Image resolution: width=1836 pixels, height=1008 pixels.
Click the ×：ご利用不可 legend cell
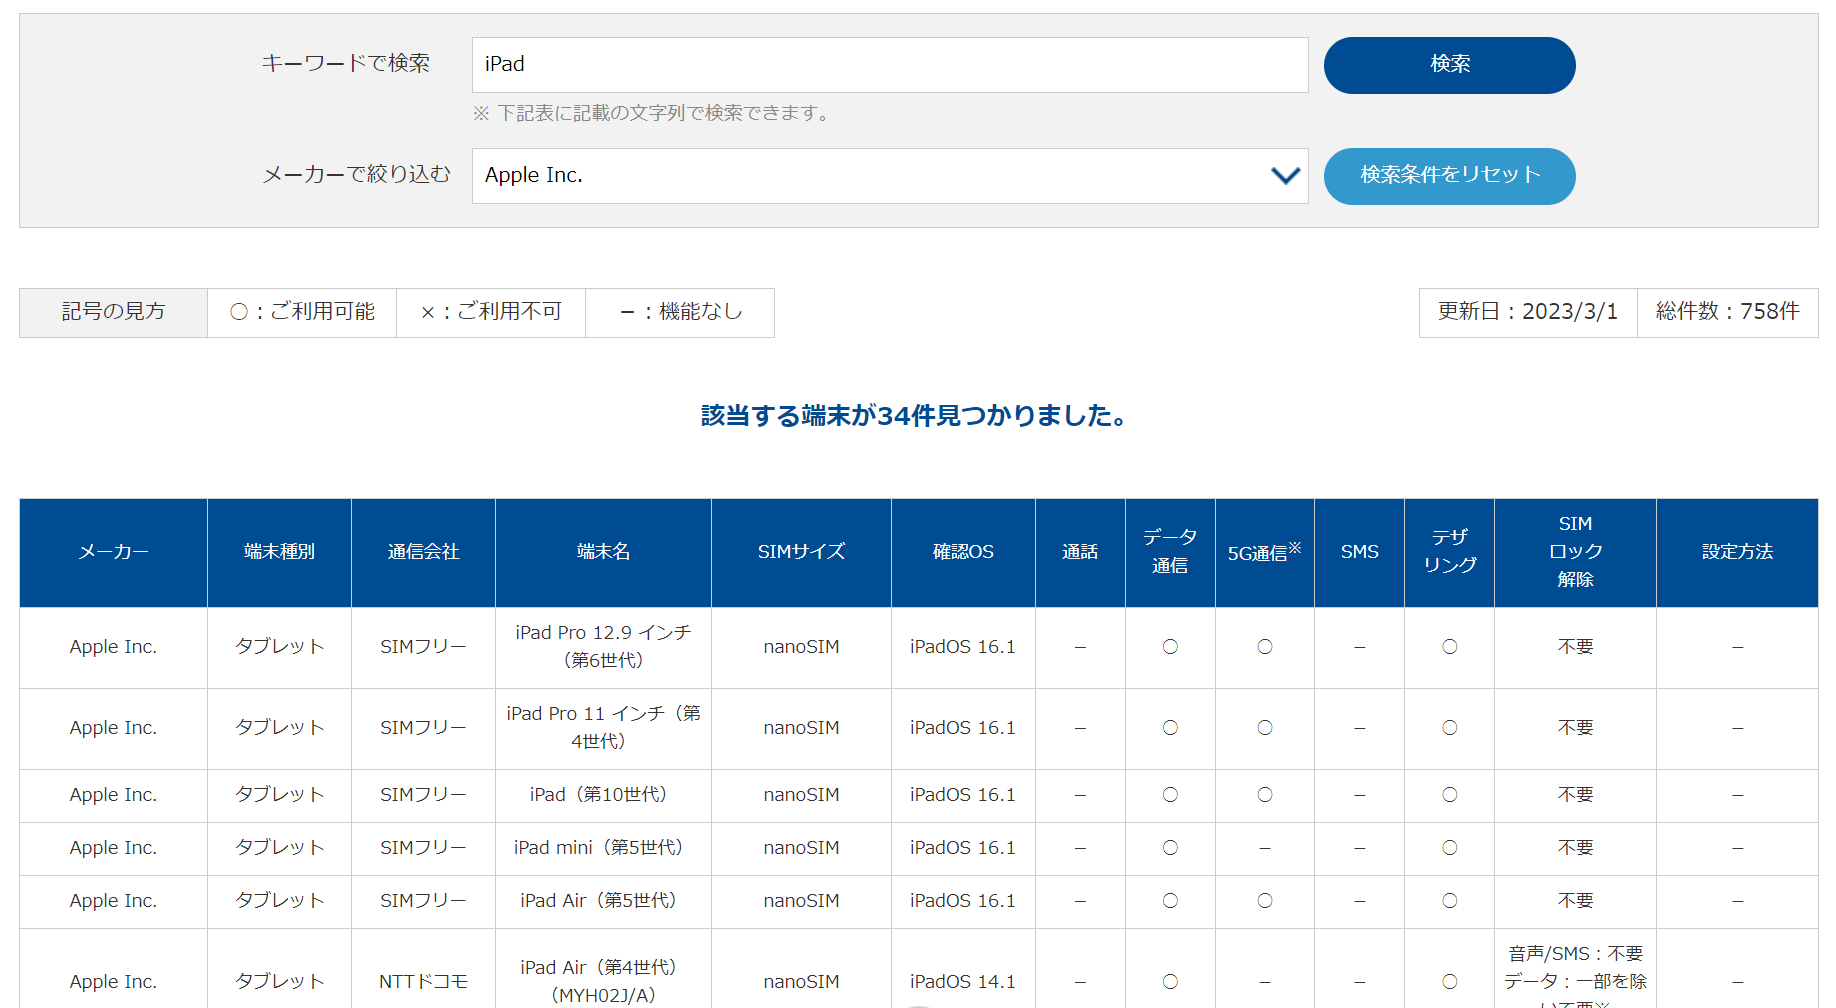pos(491,312)
